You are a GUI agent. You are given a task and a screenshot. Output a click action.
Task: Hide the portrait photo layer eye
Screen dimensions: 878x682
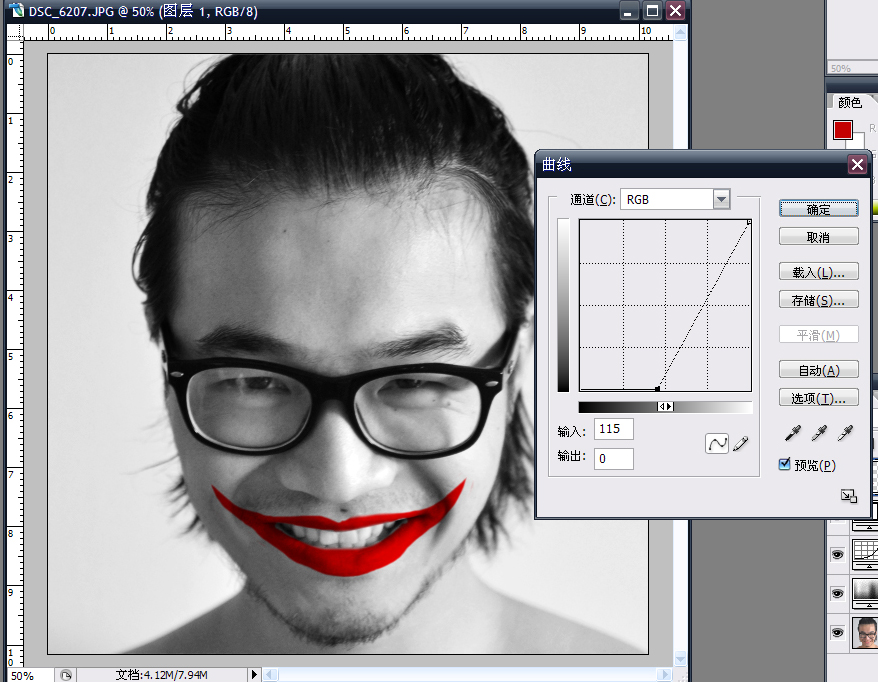coord(838,633)
